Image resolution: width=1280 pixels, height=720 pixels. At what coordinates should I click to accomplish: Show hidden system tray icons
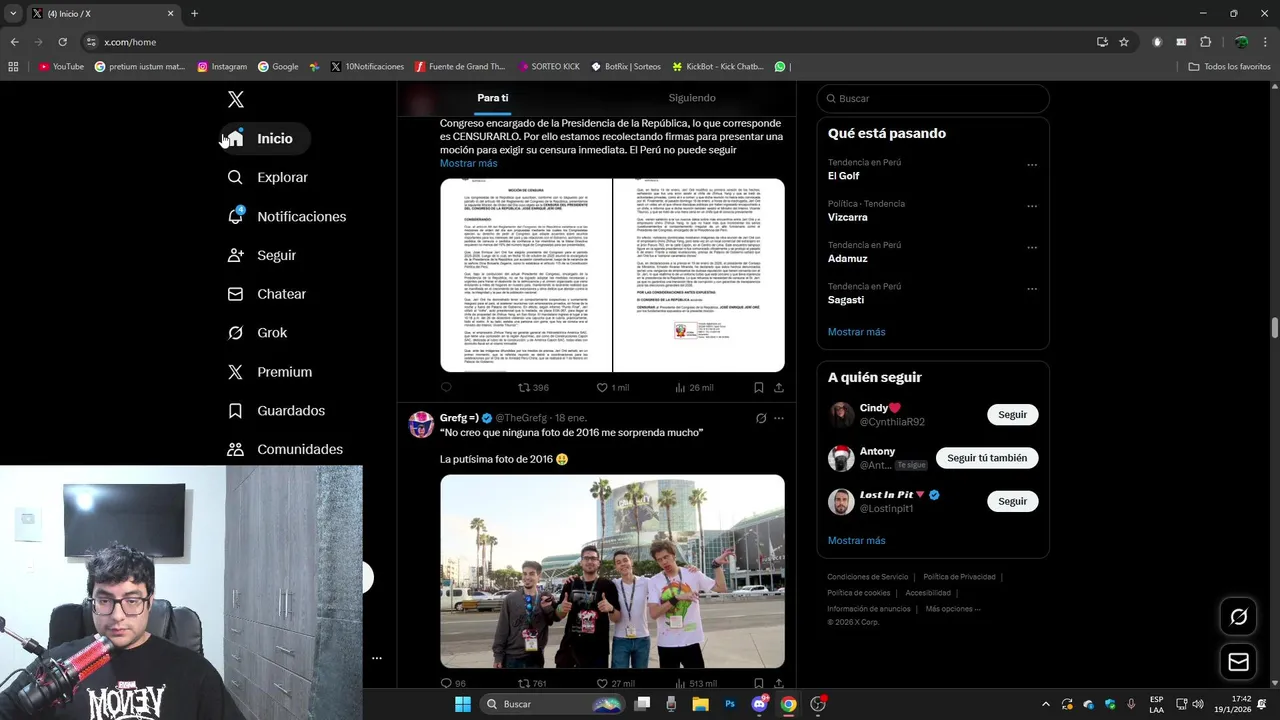(x=1046, y=704)
